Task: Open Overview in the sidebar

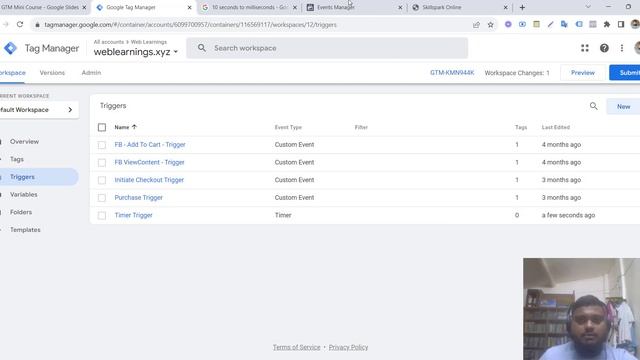Action: click(24, 142)
